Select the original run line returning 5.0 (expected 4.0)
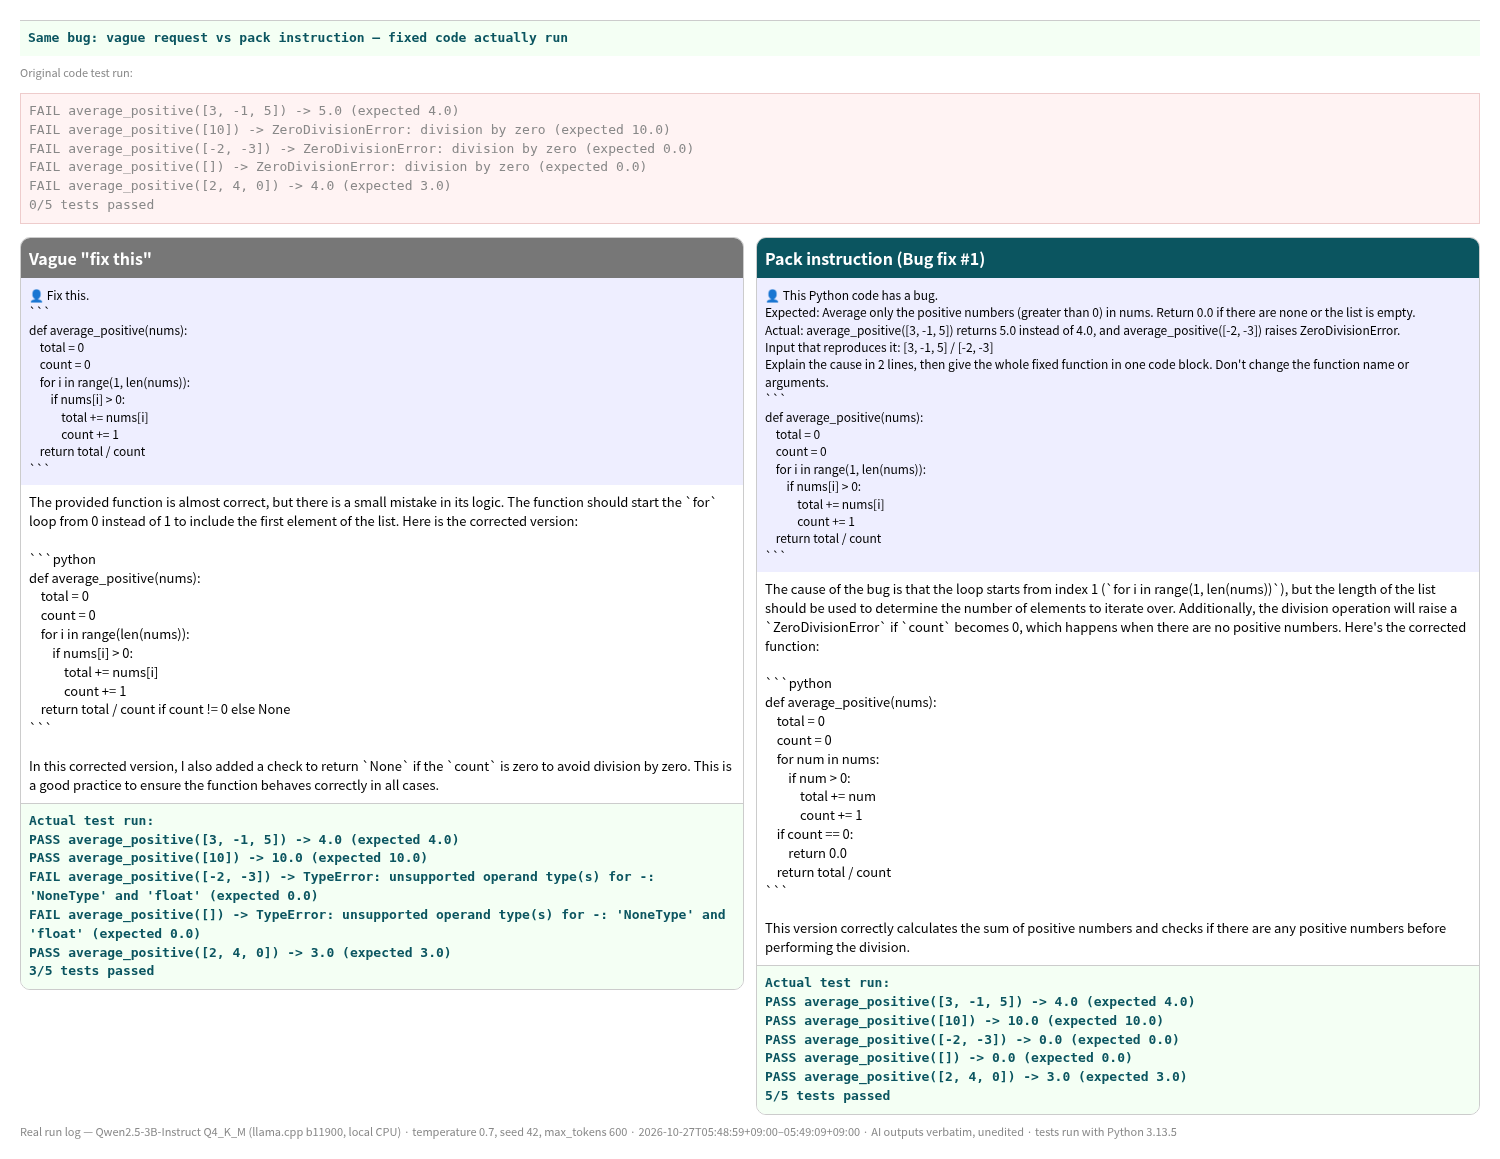The height and width of the screenshot is (1159, 1500). (x=244, y=111)
